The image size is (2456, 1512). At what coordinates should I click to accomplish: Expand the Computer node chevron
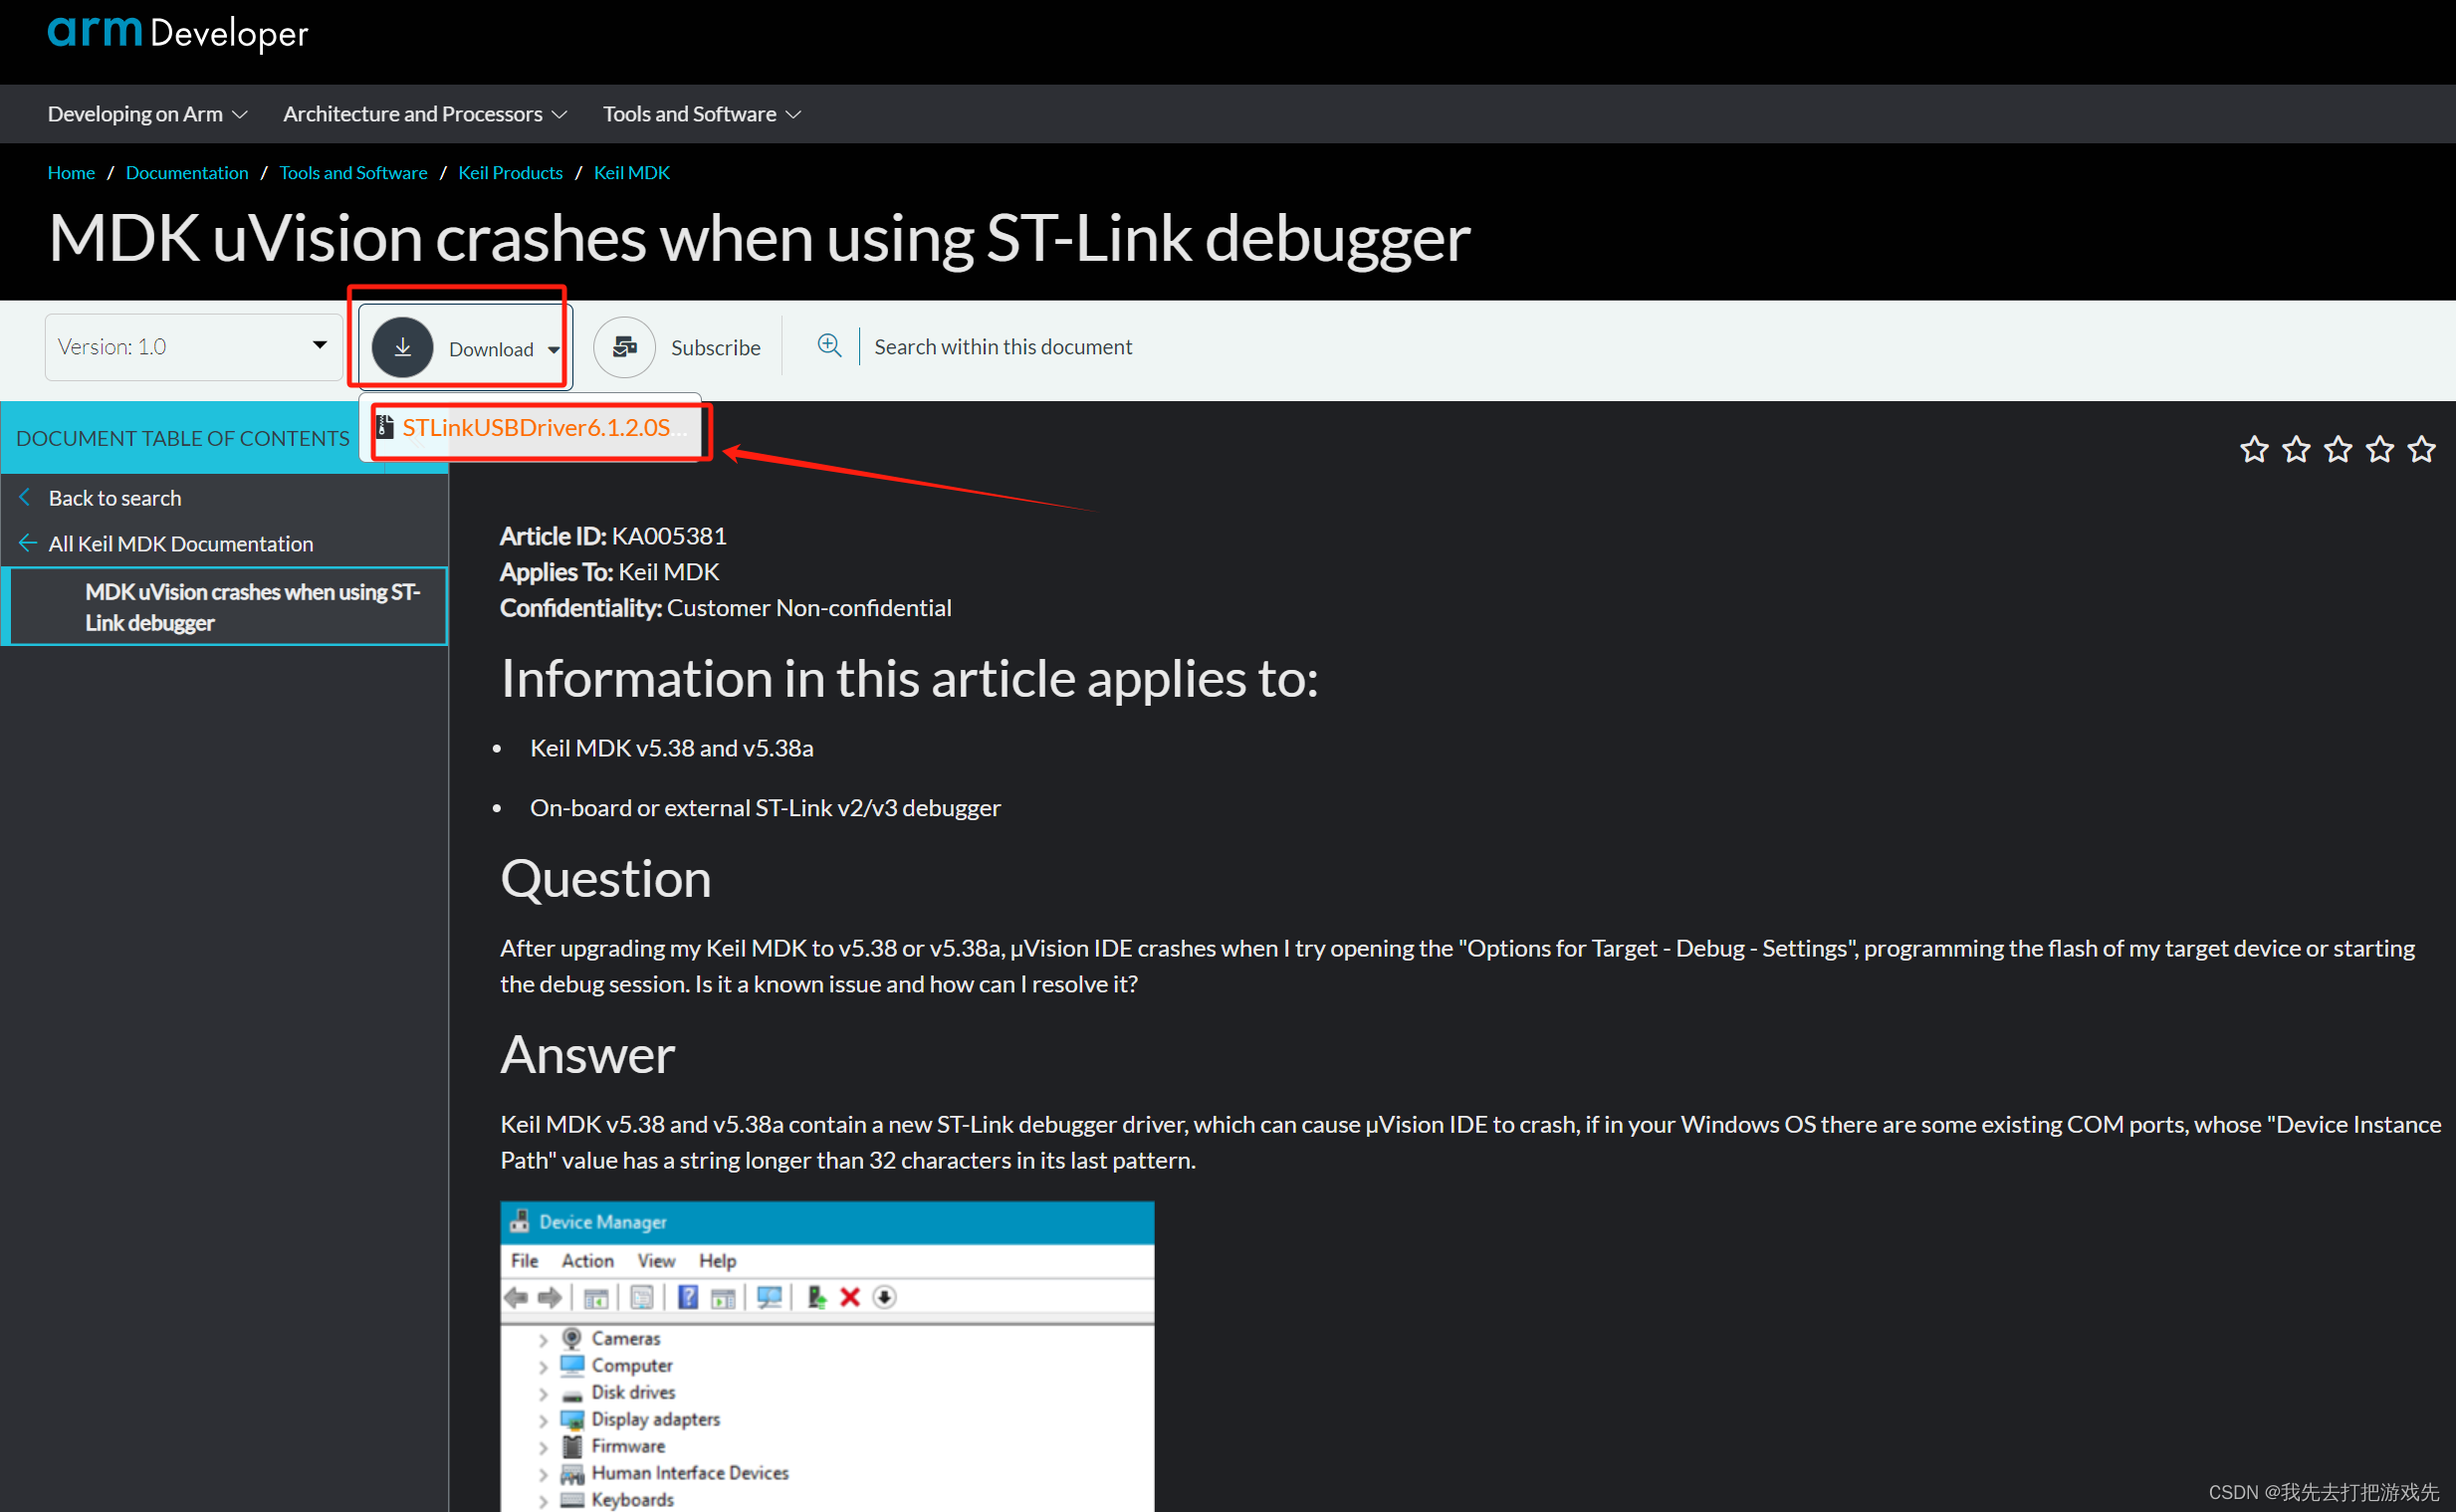[x=543, y=1366]
